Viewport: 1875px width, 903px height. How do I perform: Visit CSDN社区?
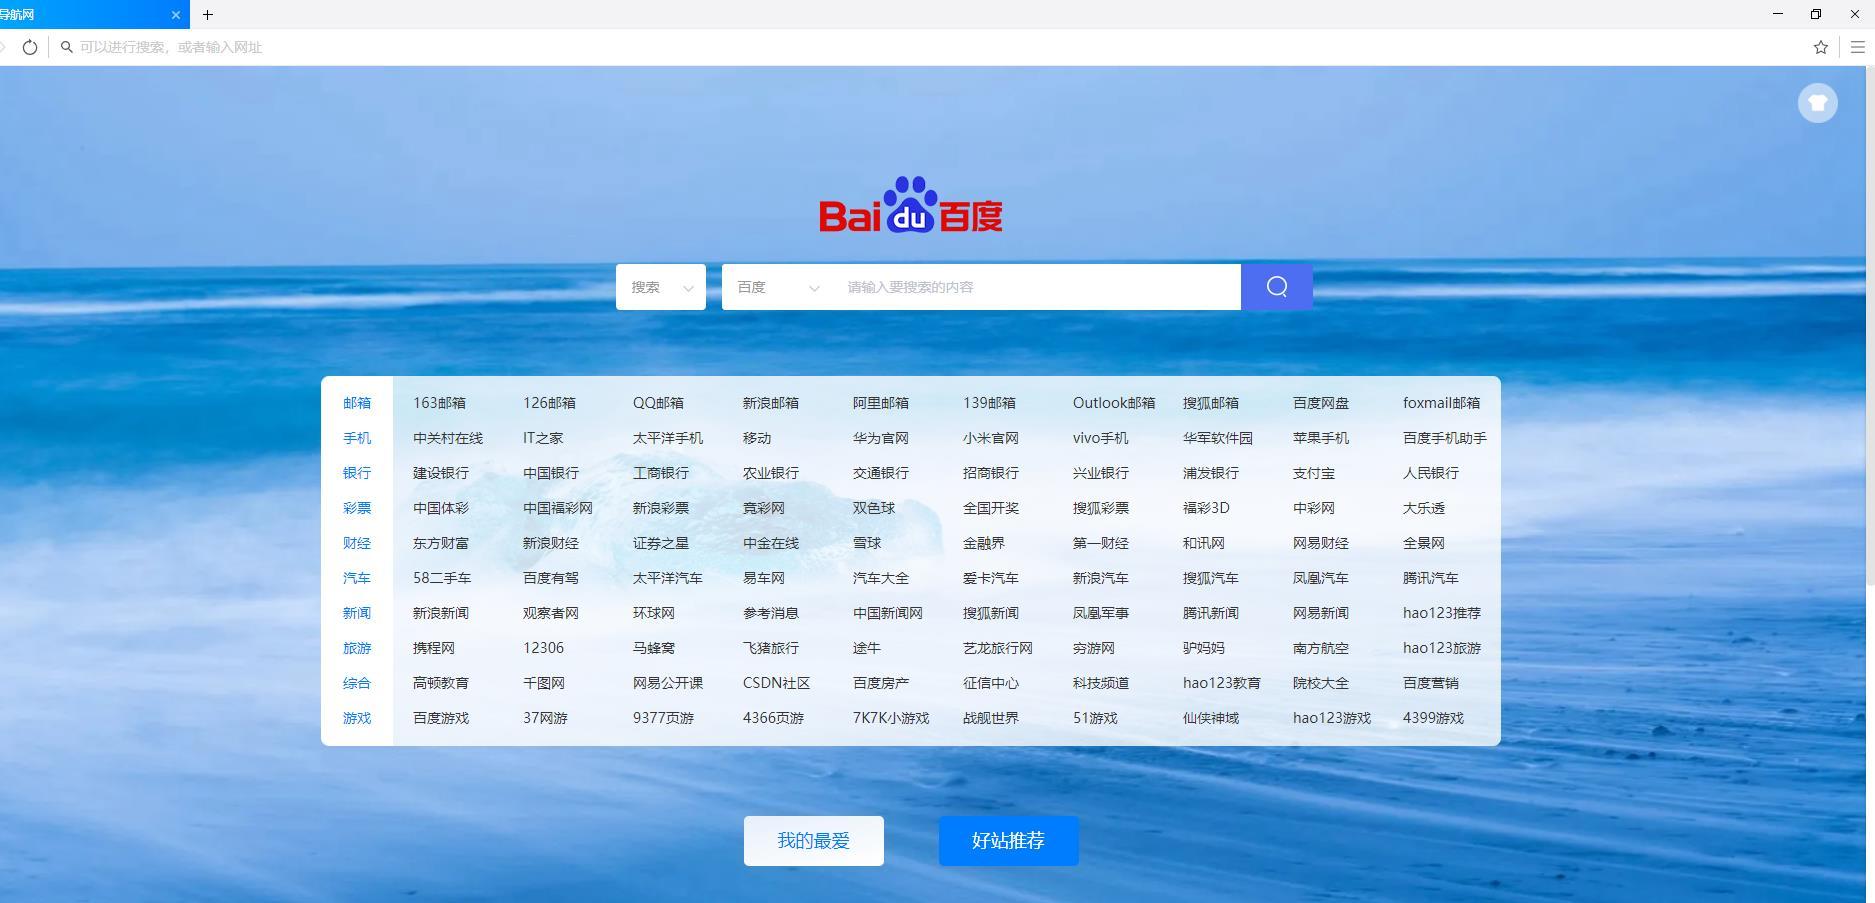[777, 683]
